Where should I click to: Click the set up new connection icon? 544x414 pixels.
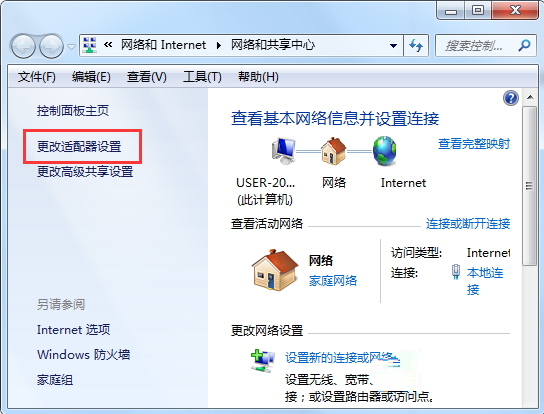click(263, 361)
